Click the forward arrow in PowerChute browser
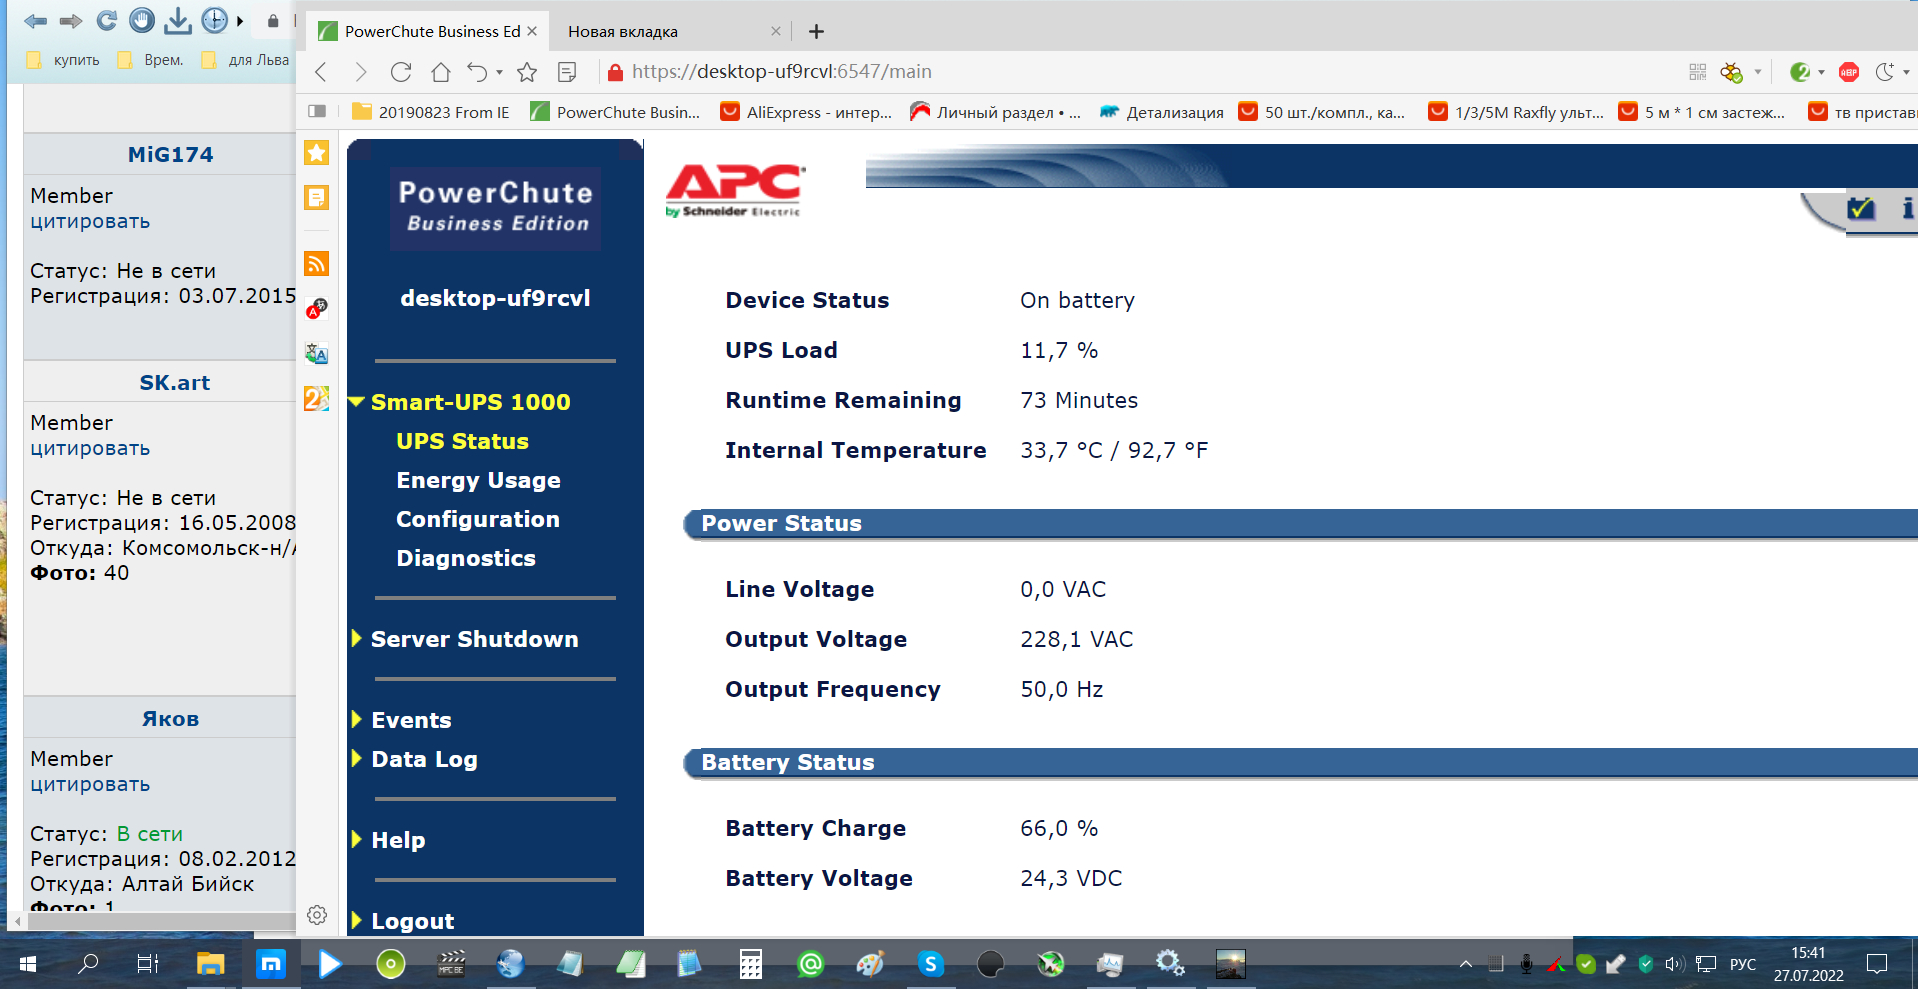 click(x=361, y=72)
